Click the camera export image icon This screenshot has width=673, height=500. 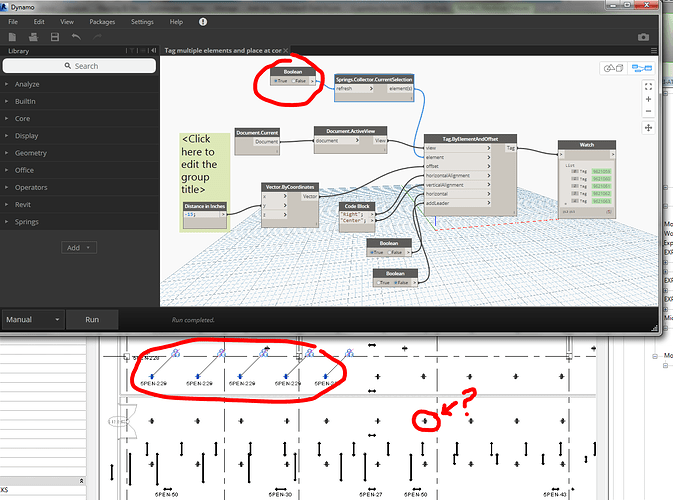(x=643, y=37)
